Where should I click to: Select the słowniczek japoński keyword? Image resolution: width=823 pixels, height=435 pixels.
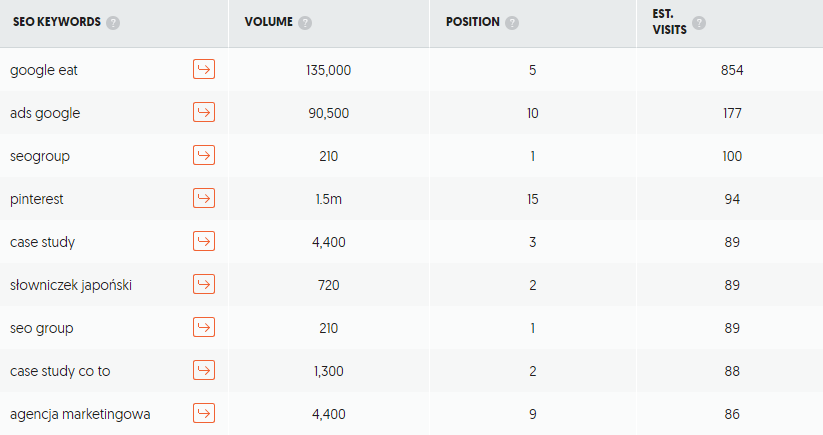click(71, 285)
